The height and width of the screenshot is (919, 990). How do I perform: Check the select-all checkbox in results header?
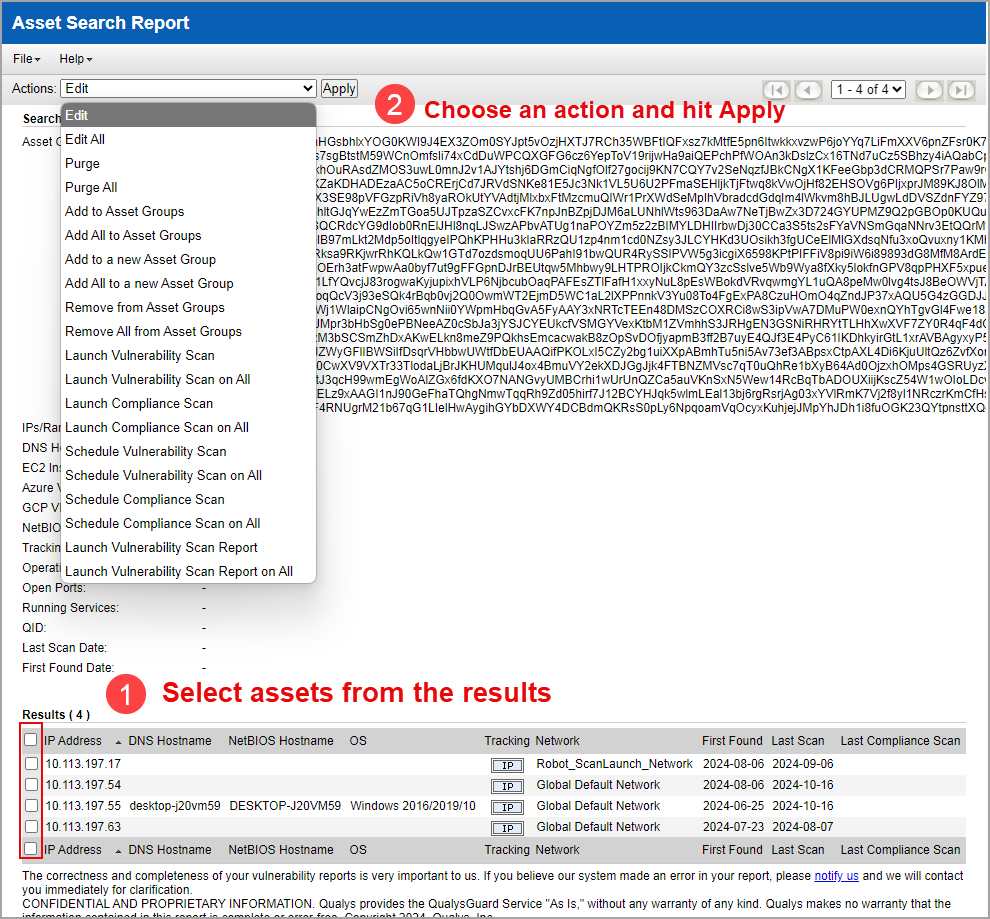(x=31, y=740)
